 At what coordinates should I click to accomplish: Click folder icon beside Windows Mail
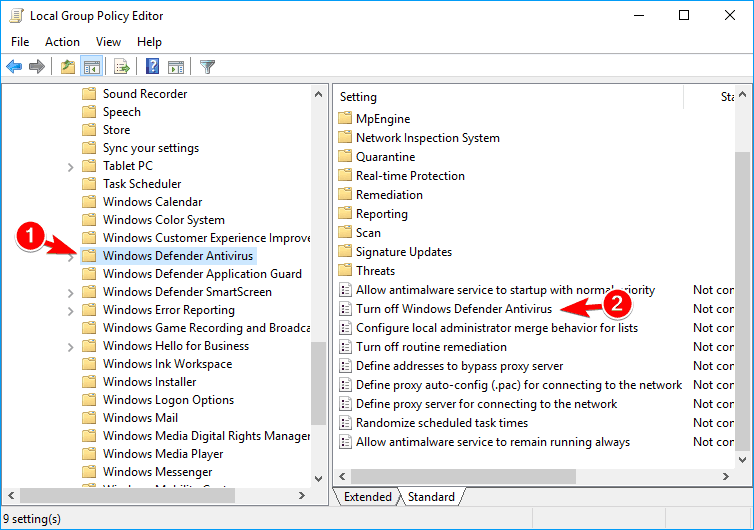[89, 417]
